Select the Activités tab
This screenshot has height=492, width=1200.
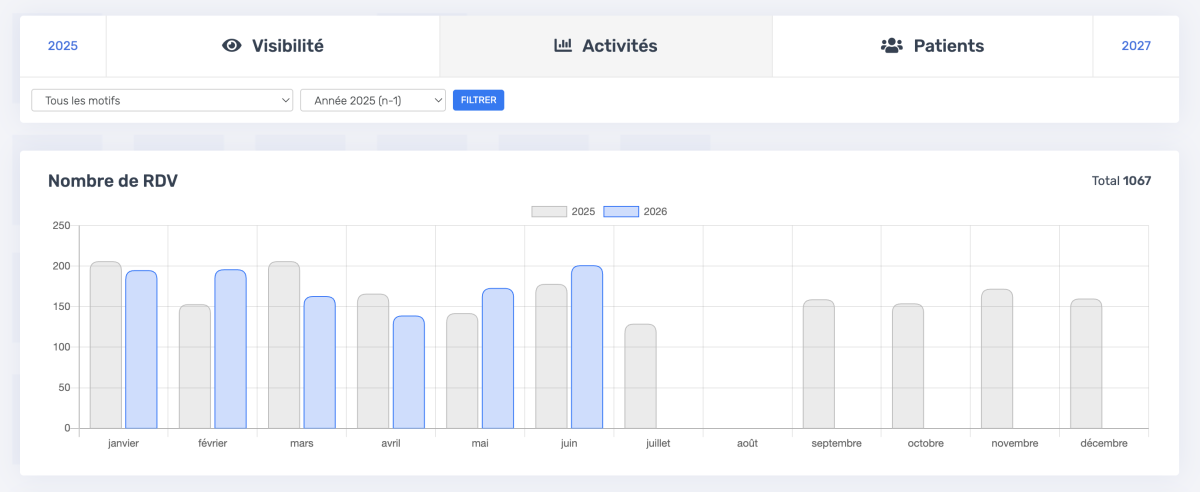point(606,46)
